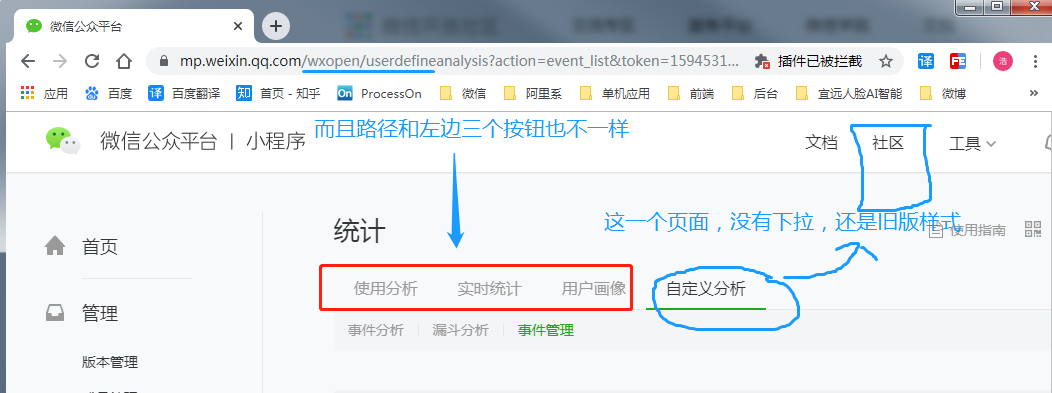Screen dimensions: 1052x393
Task: Switch to the 自定义分析 tab
Action: pos(706,289)
